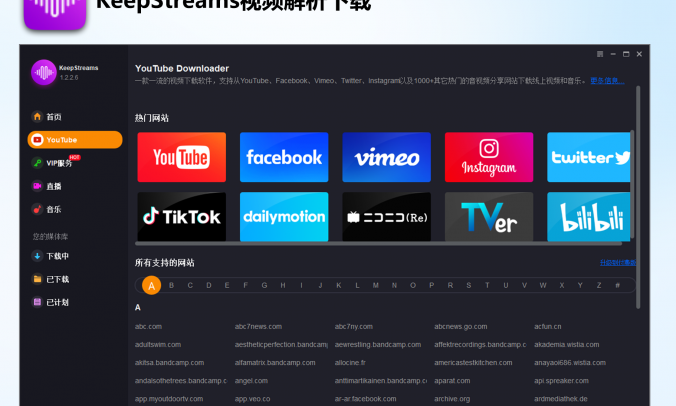Click the main page vertical scrollbar

638,197
